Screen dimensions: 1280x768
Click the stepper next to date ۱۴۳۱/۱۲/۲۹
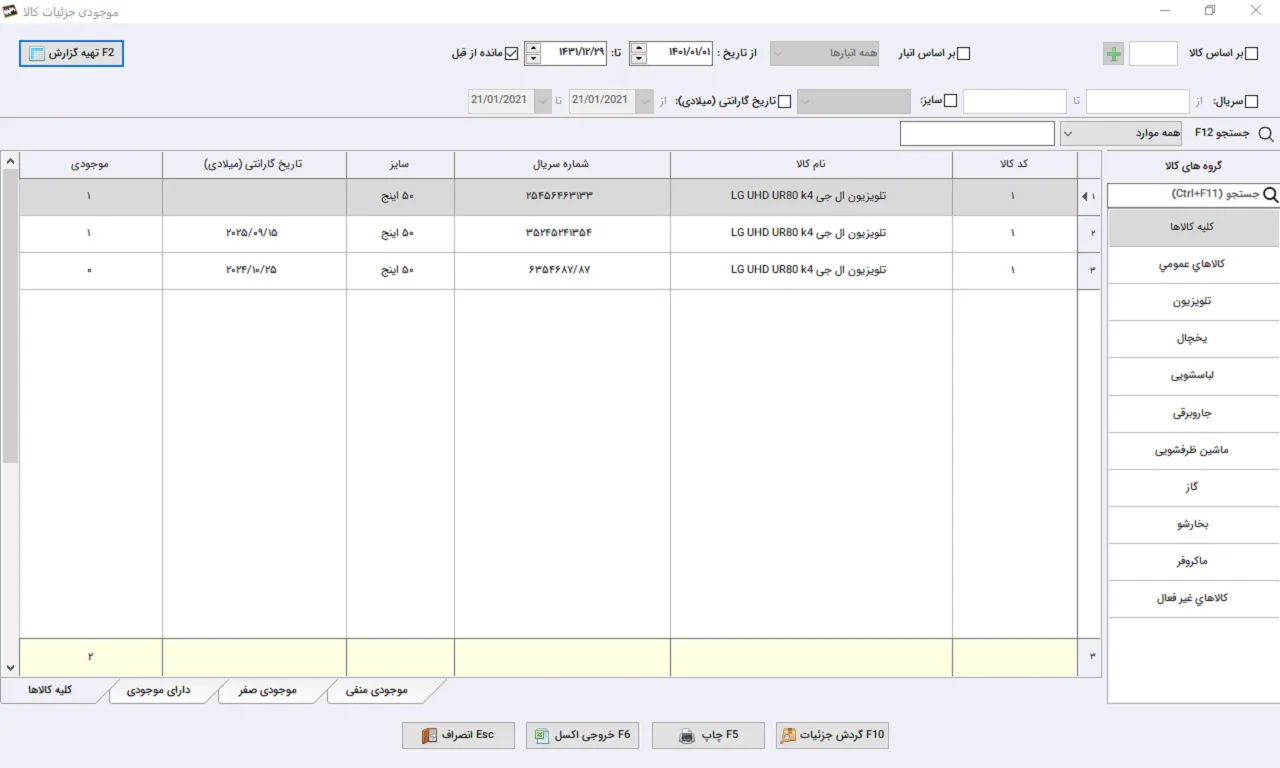click(x=533, y=54)
